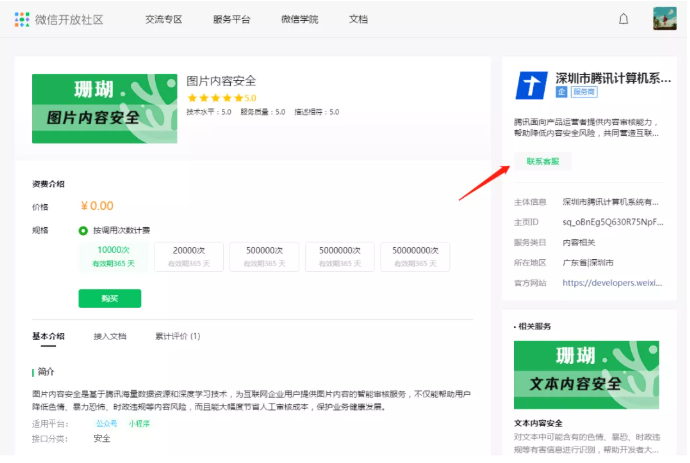Open the 交流专区 menu
The image size is (690, 463).
click(x=164, y=19)
